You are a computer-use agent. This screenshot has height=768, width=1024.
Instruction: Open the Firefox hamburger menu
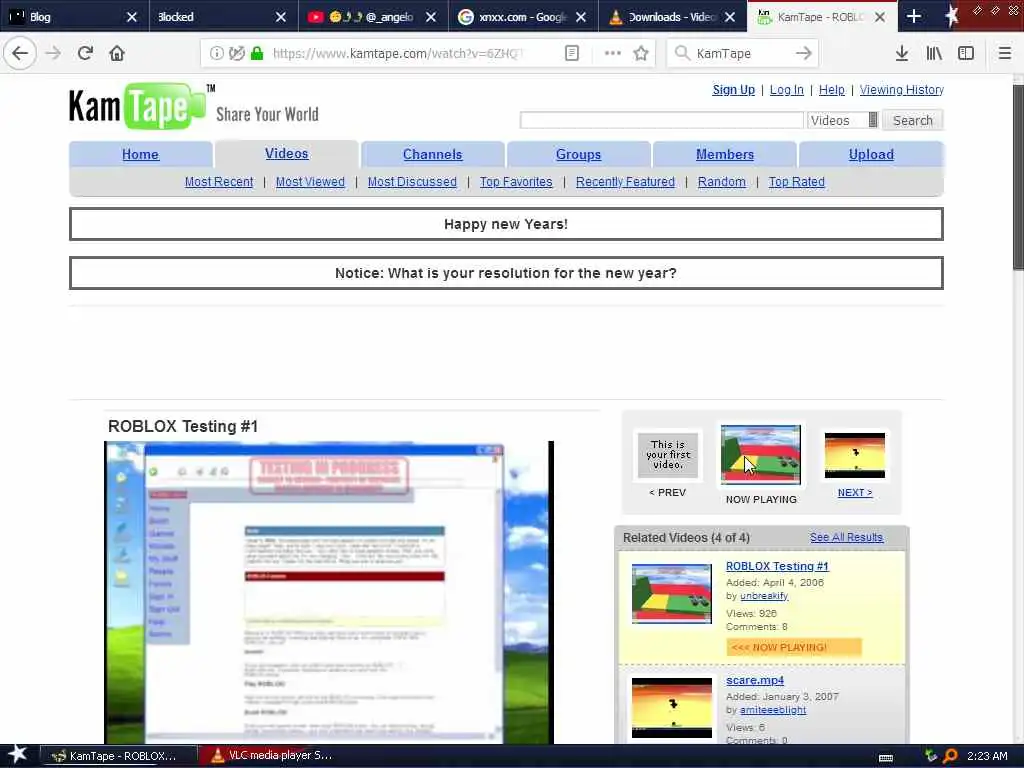1004,54
